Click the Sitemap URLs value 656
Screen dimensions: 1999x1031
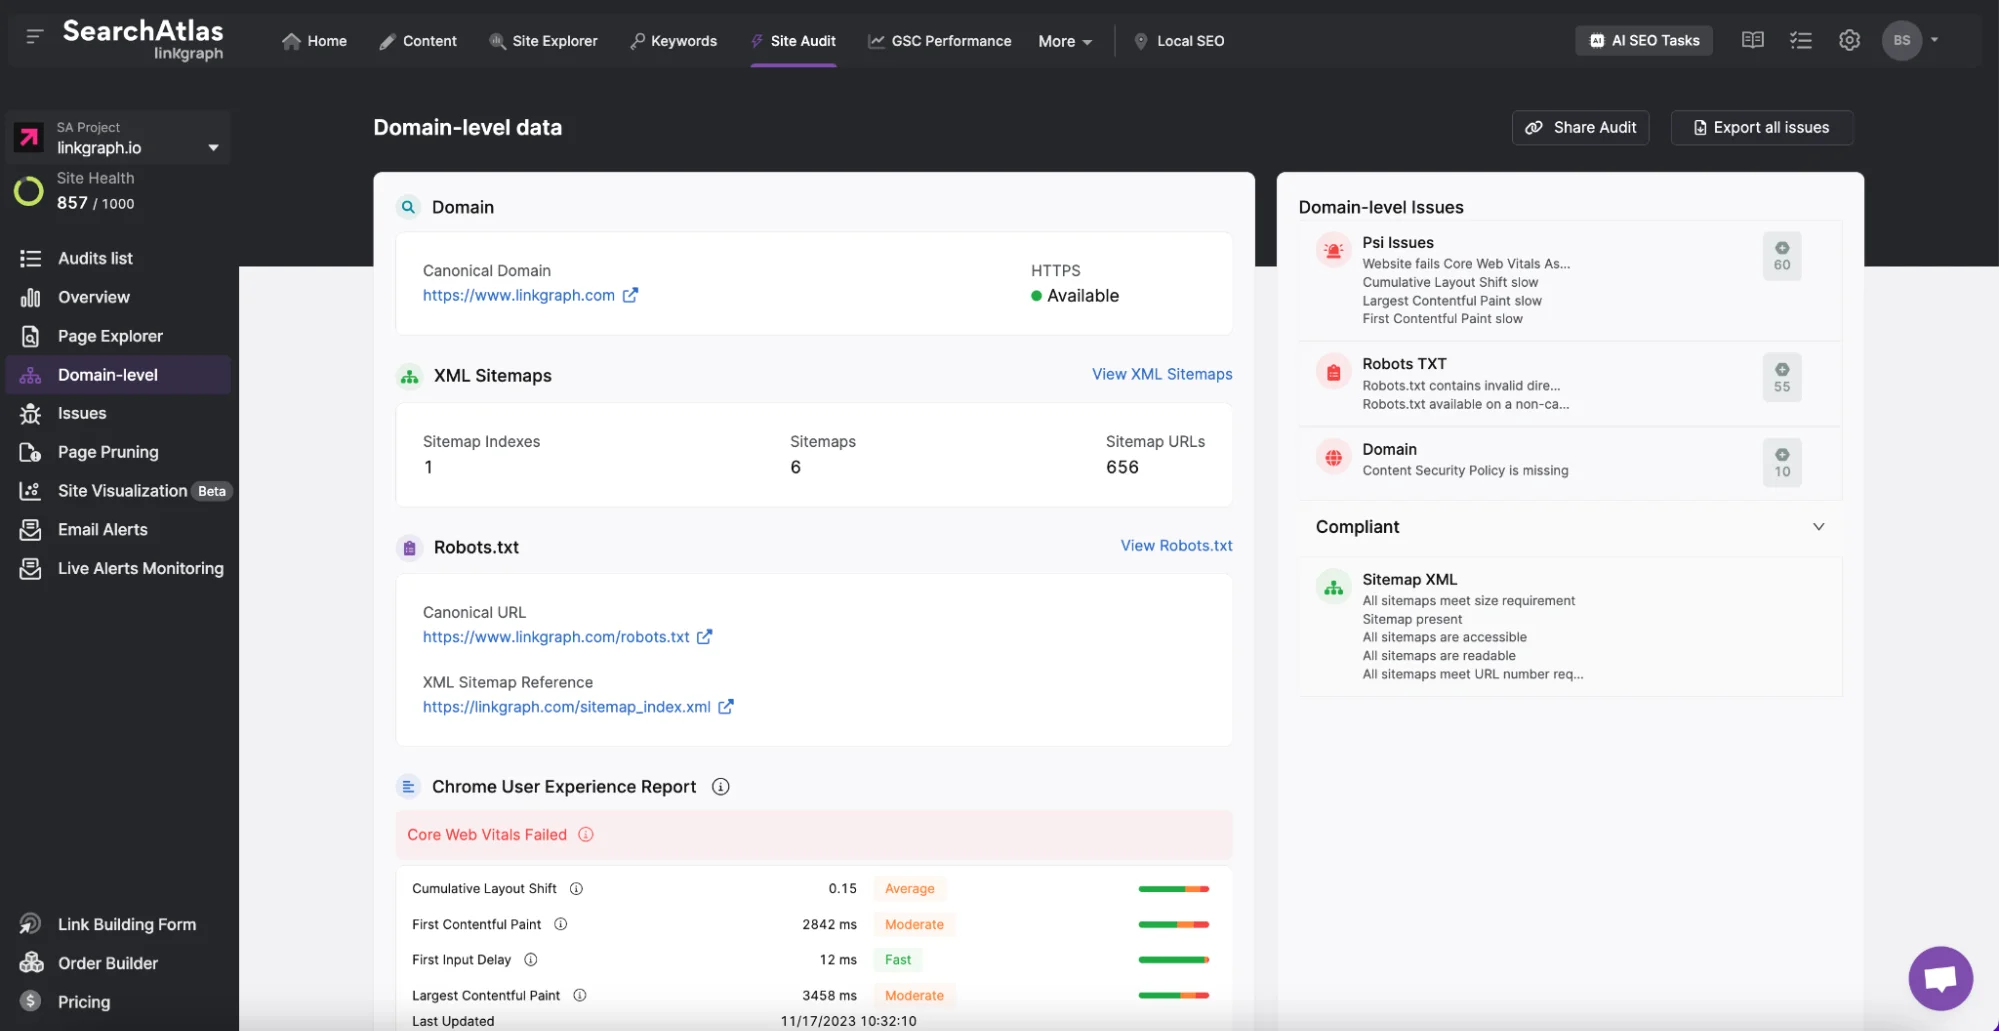pos(1122,467)
